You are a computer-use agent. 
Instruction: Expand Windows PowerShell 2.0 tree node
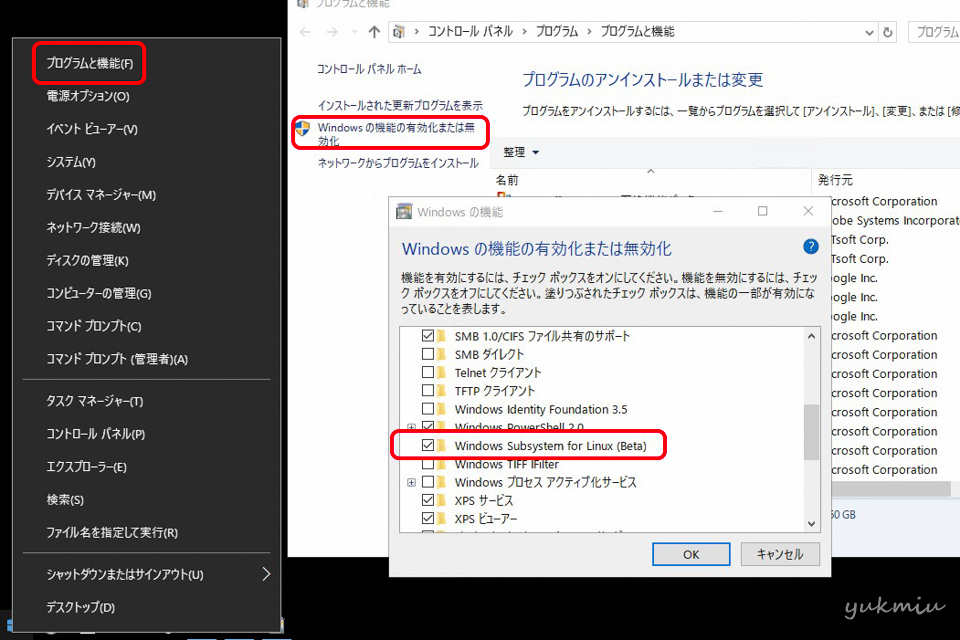pos(411,427)
